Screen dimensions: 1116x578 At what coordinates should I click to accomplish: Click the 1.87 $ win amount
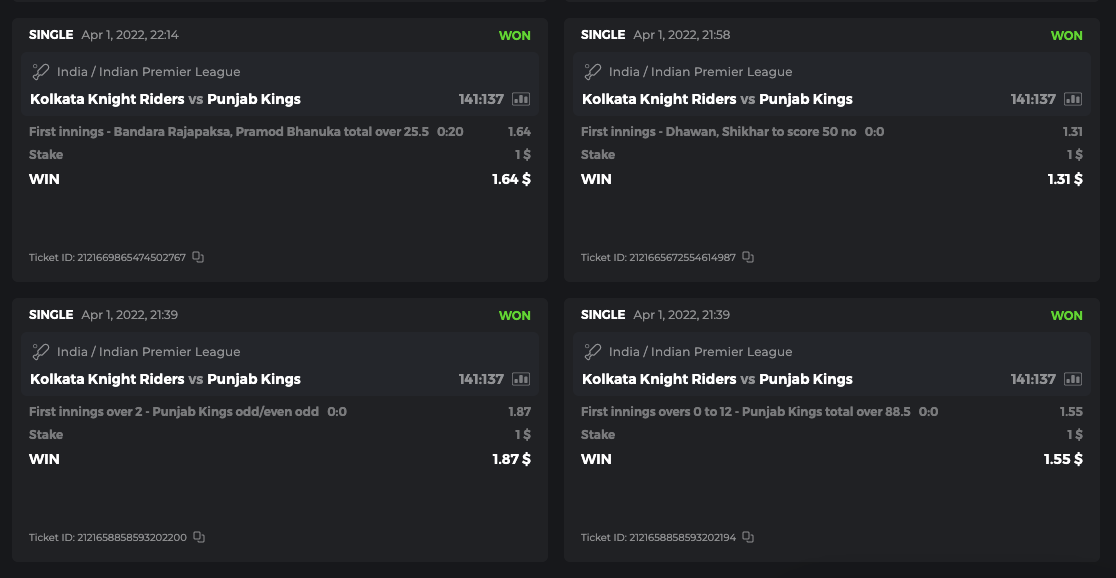click(x=511, y=459)
